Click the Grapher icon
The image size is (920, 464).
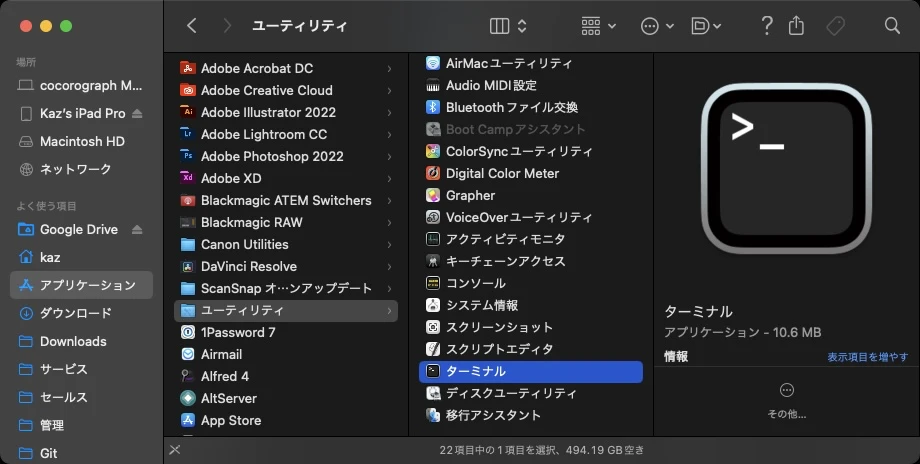(x=433, y=195)
